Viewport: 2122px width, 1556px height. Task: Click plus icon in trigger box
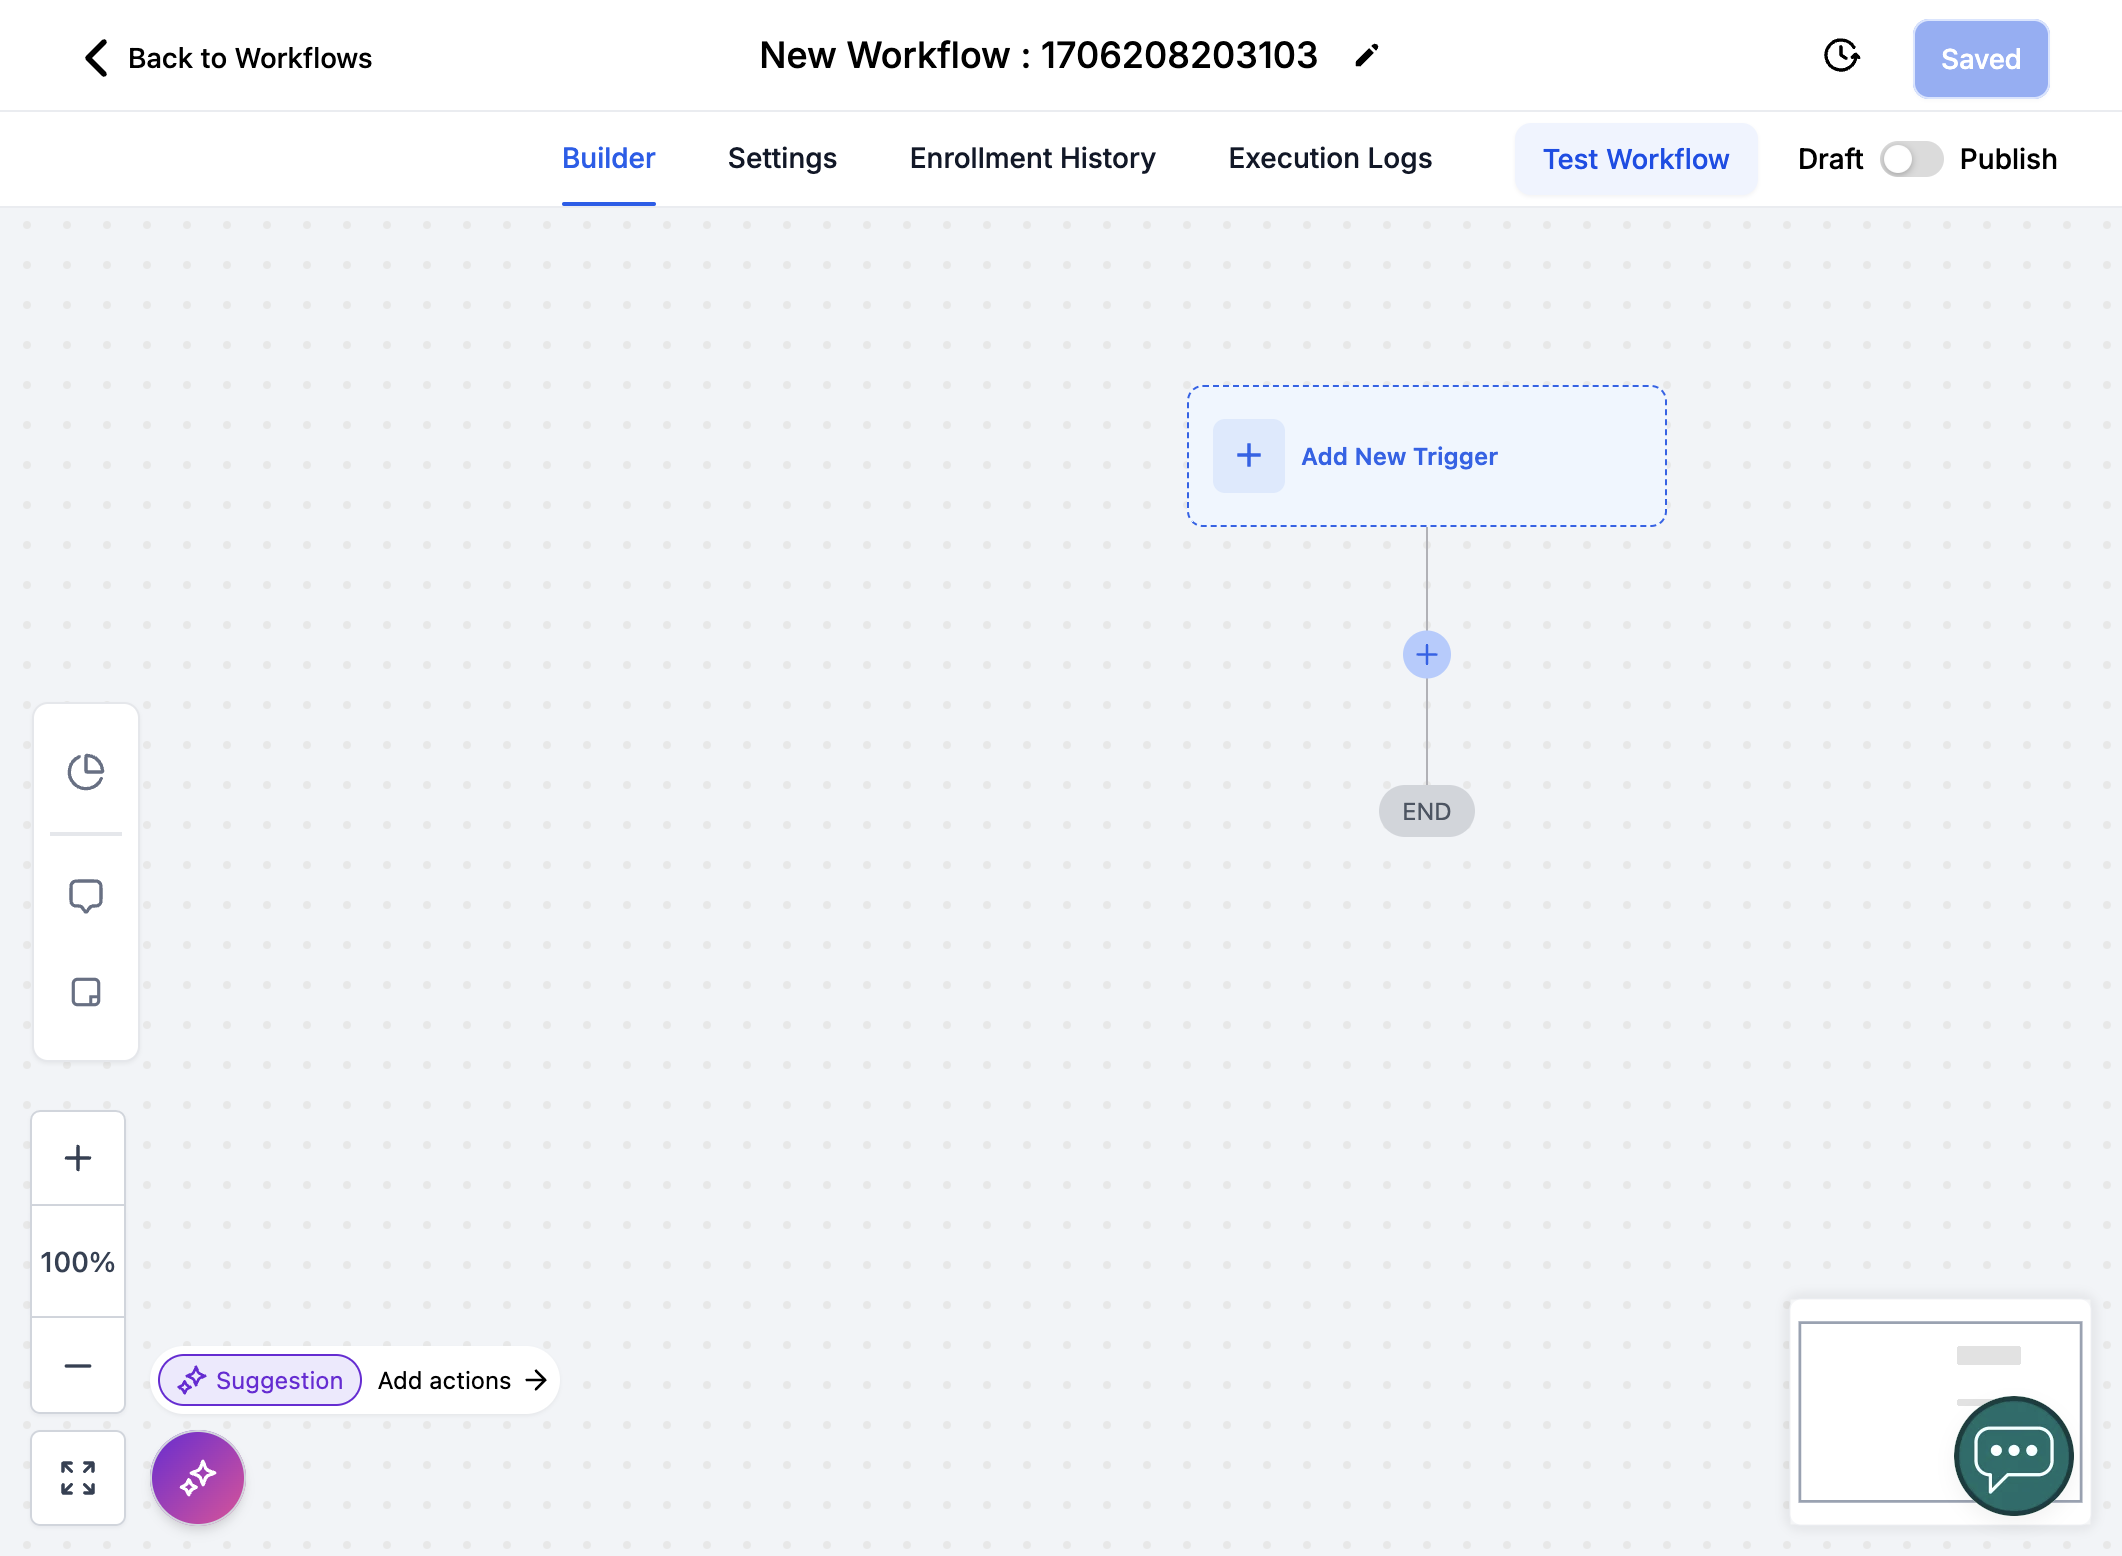pyautogui.click(x=1249, y=456)
